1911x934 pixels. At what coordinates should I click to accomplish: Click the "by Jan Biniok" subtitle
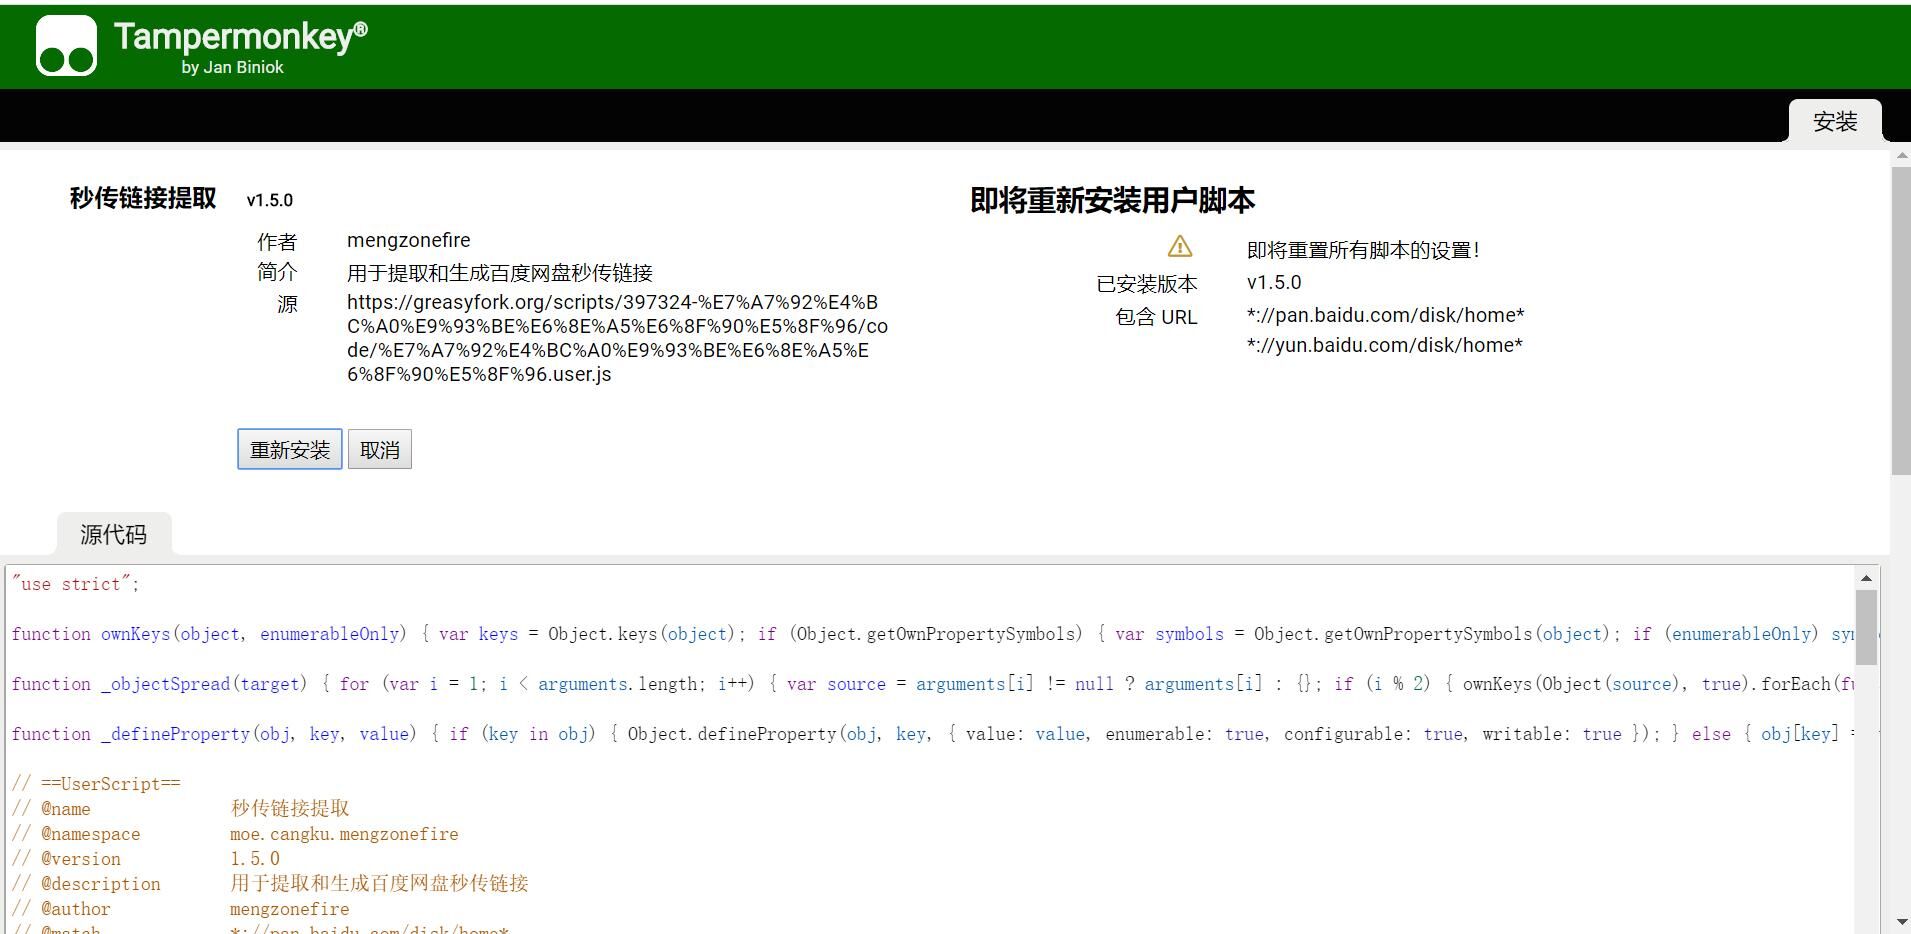pyautogui.click(x=232, y=67)
